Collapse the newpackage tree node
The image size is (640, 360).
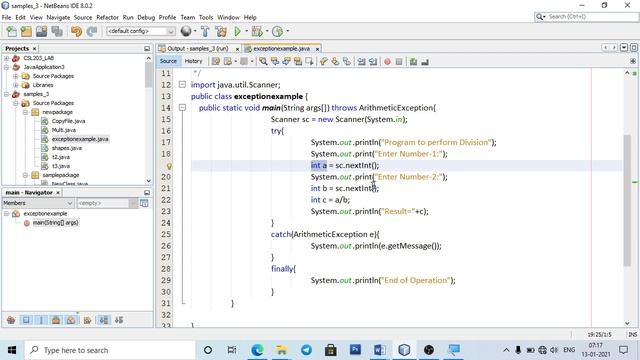point(25,112)
